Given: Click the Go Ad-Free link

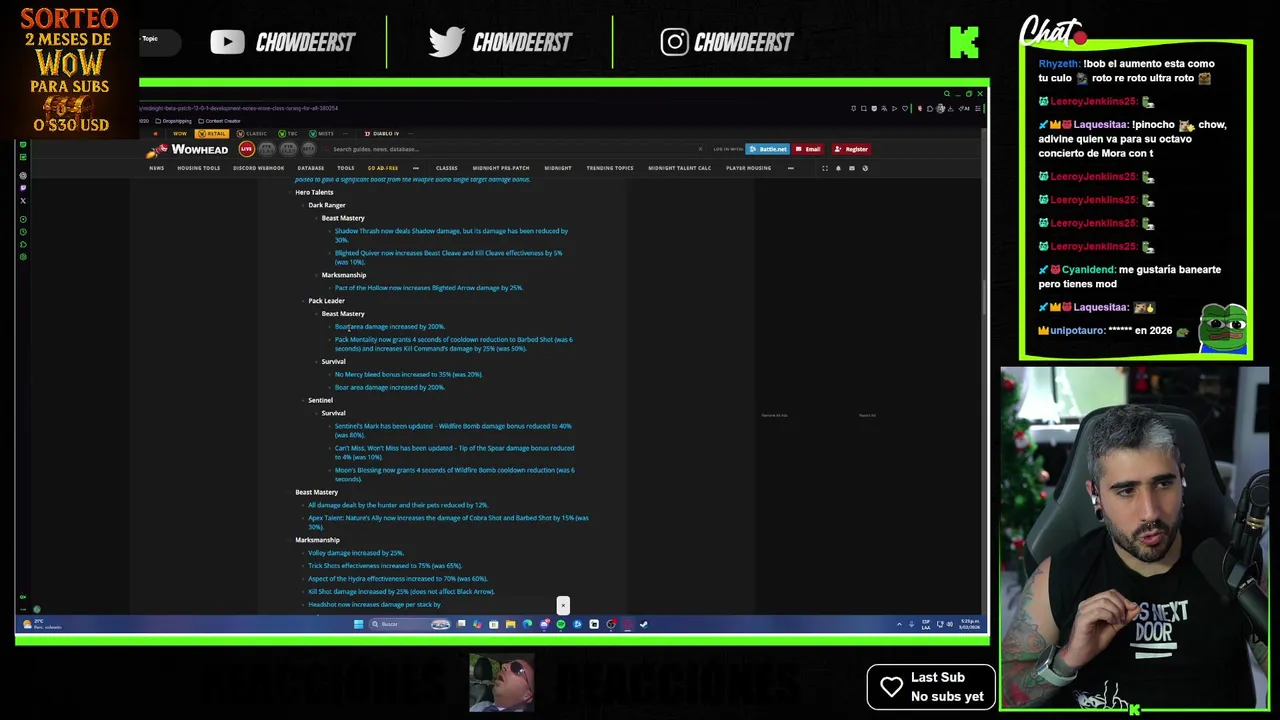Looking at the screenshot, I should (x=382, y=168).
